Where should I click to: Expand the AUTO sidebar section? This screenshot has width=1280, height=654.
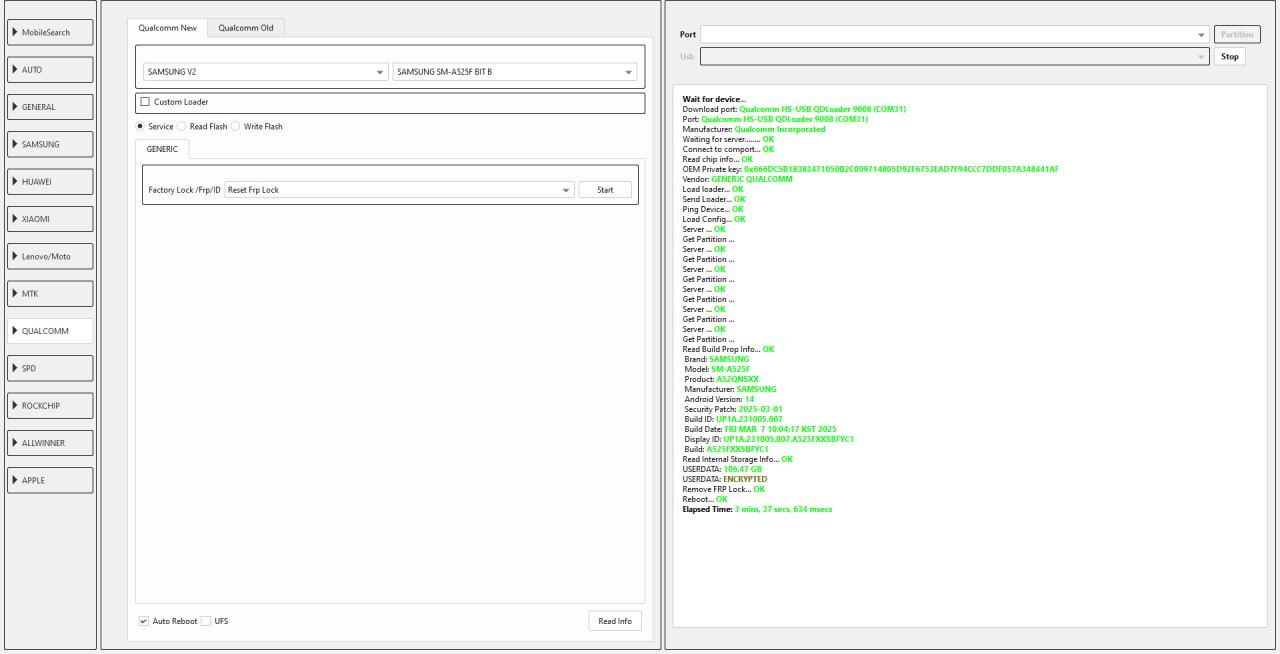click(50, 70)
